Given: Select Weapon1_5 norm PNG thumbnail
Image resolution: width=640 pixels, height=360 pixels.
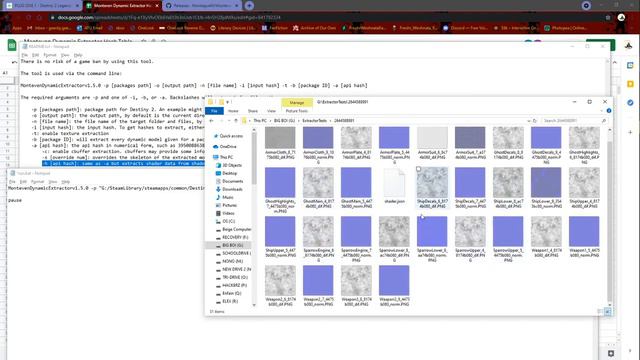Looking at the screenshot, I should [584, 237].
